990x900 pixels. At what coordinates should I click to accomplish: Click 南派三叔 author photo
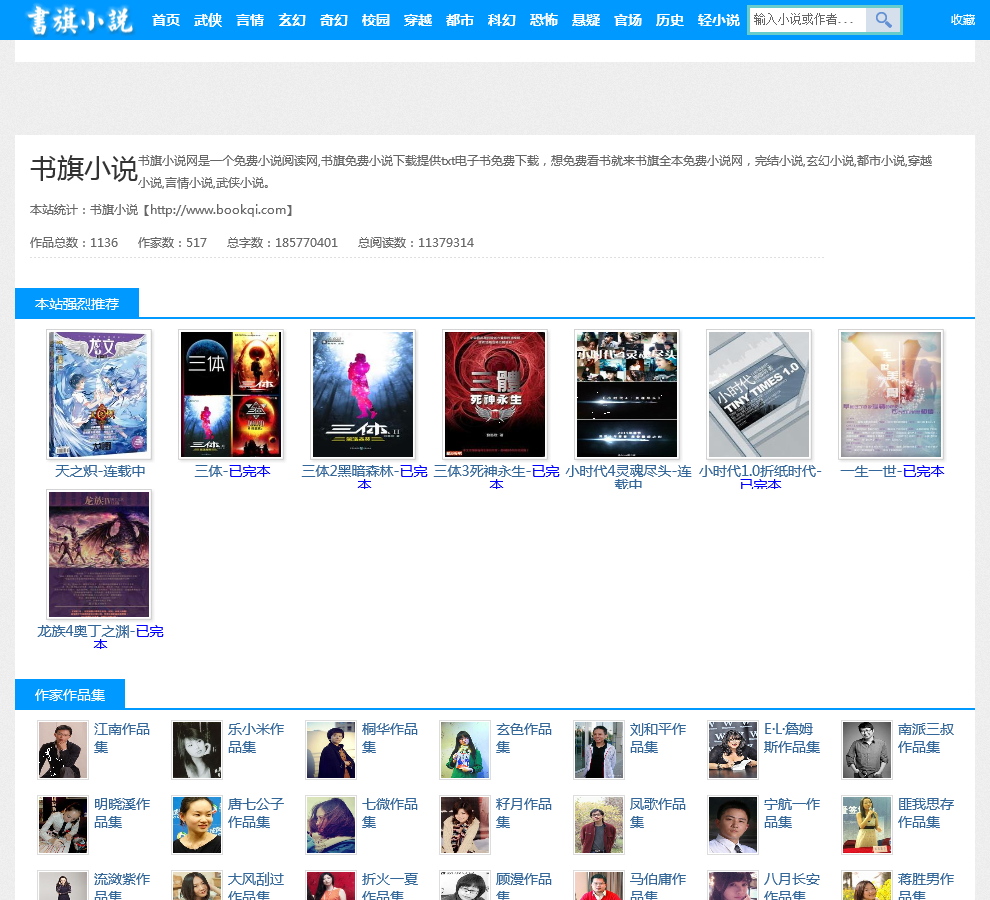coord(867,750)
